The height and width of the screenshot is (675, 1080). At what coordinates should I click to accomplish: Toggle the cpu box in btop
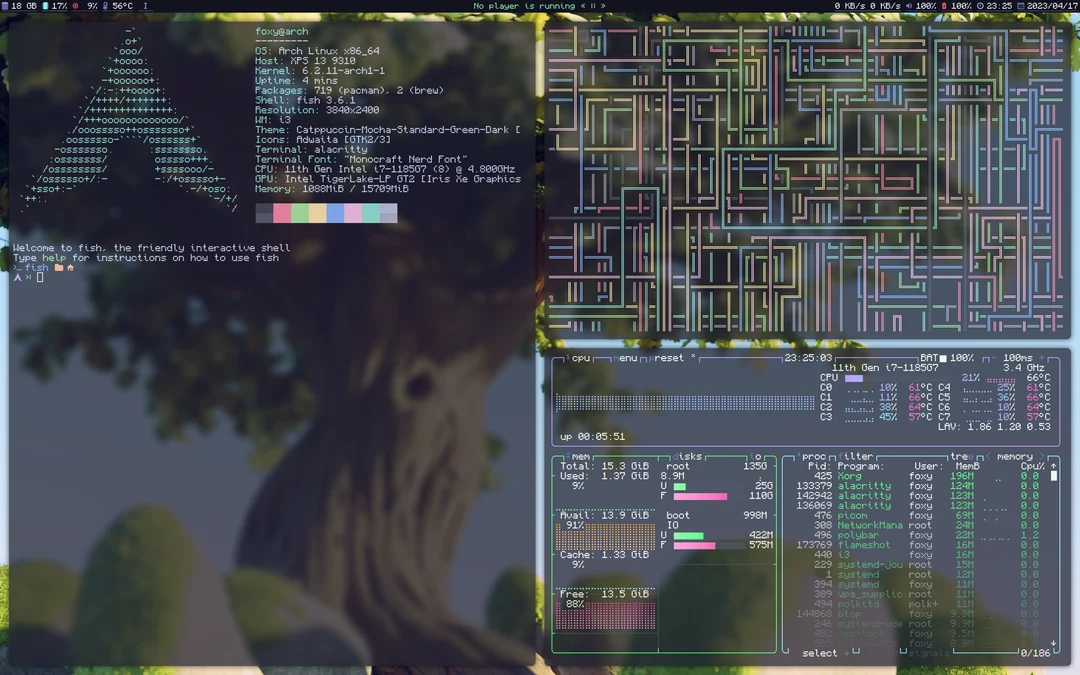click(582, 357)
